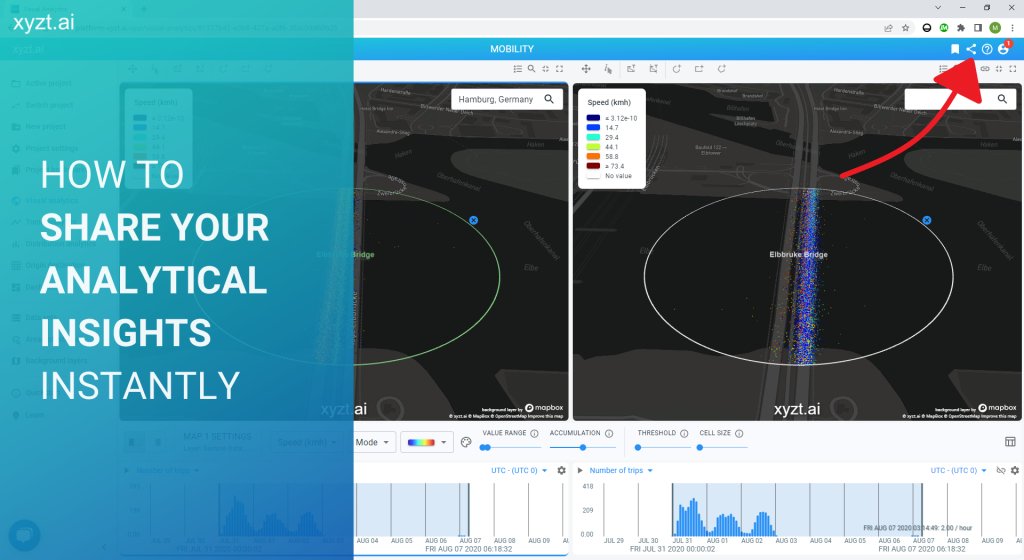
Task: Click the ACCUMULATION slider handle
Action: tap(583, 448)
